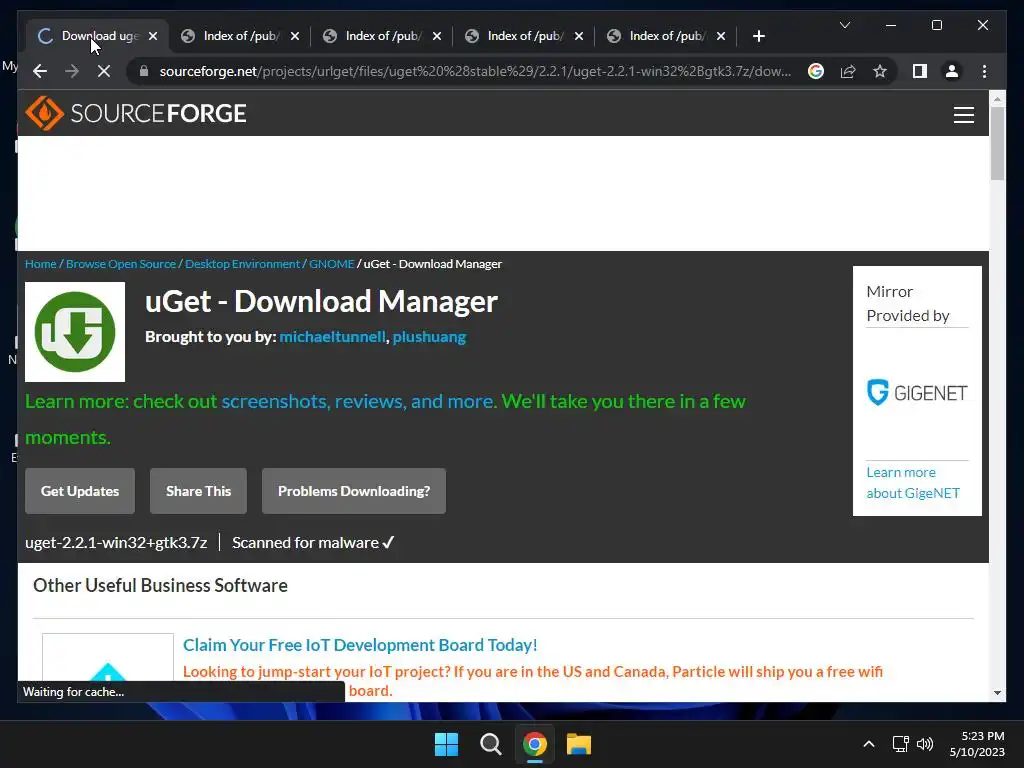The height and width of the screenshot is (768, 1024).
Task: Expand the tab search chevron
Action: 844,25
